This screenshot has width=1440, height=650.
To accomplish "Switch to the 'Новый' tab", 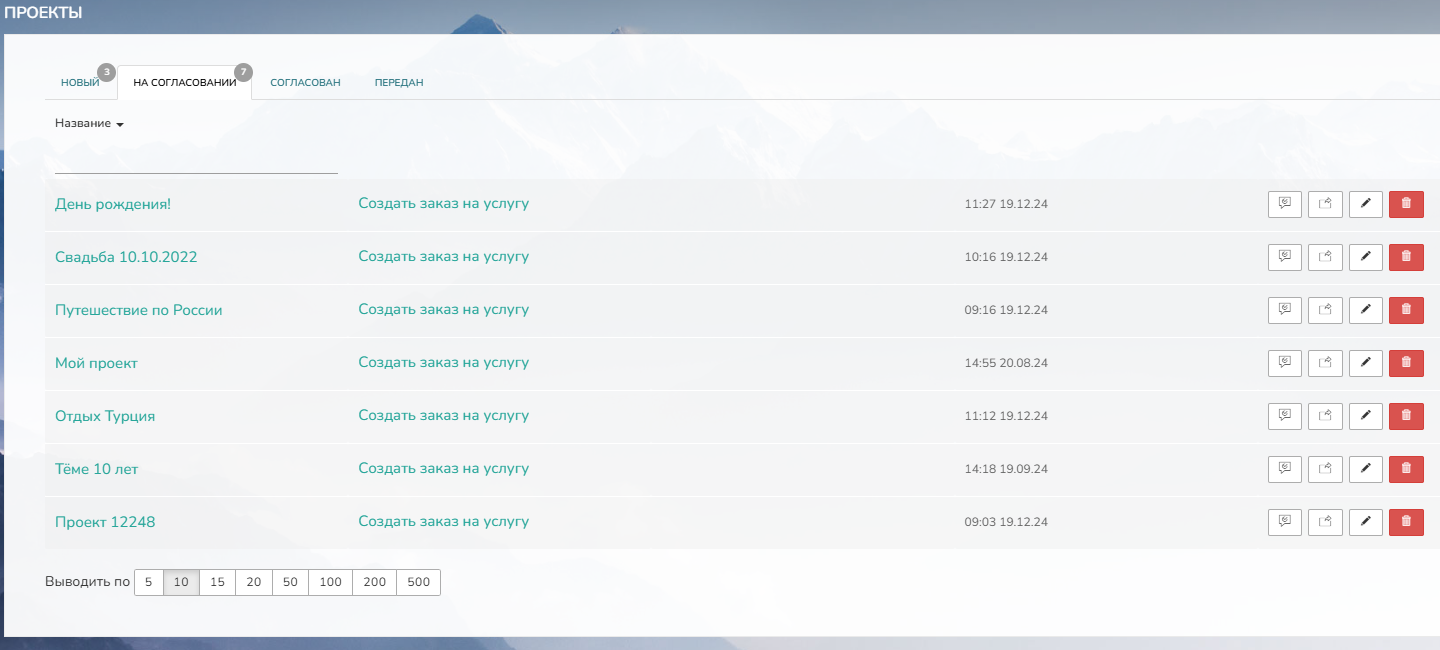I will click(80, 83).
